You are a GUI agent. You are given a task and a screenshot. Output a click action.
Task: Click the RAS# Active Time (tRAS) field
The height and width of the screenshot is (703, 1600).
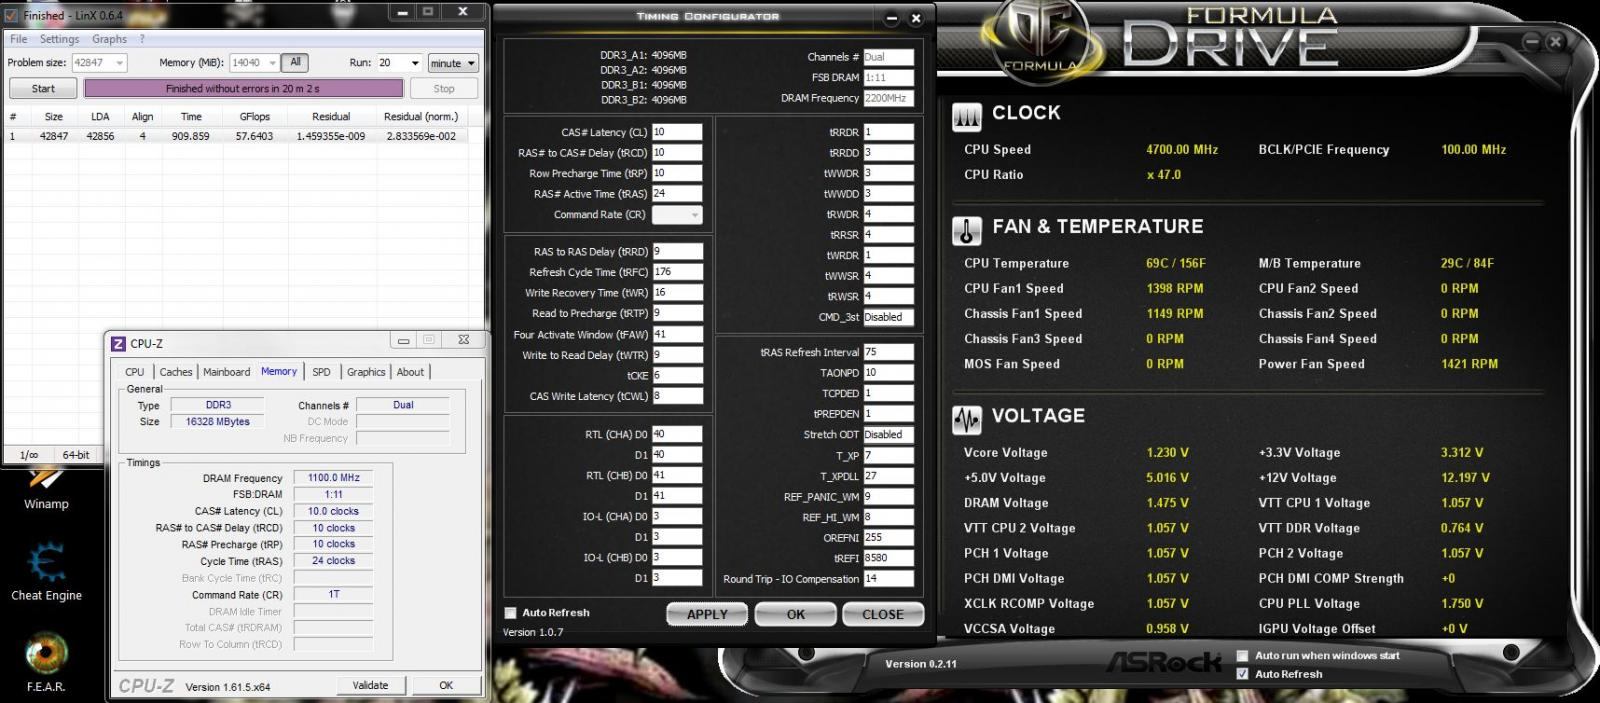pos(677,194)
